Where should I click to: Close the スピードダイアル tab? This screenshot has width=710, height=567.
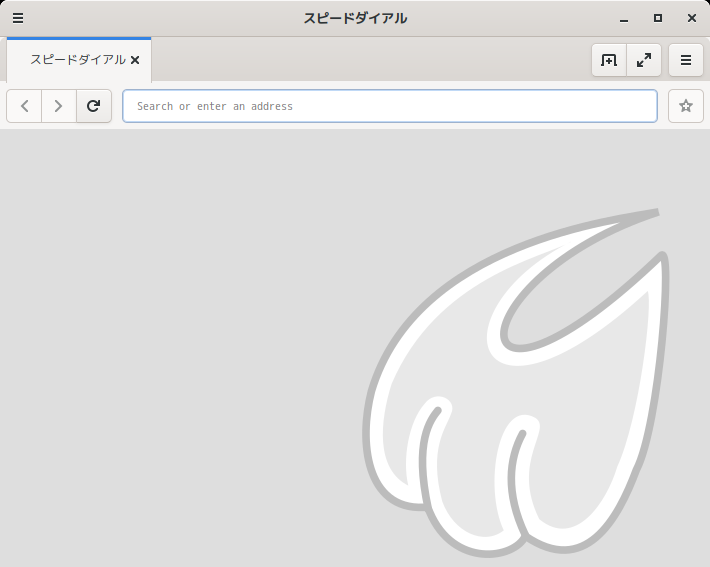(x=135, y=60)
